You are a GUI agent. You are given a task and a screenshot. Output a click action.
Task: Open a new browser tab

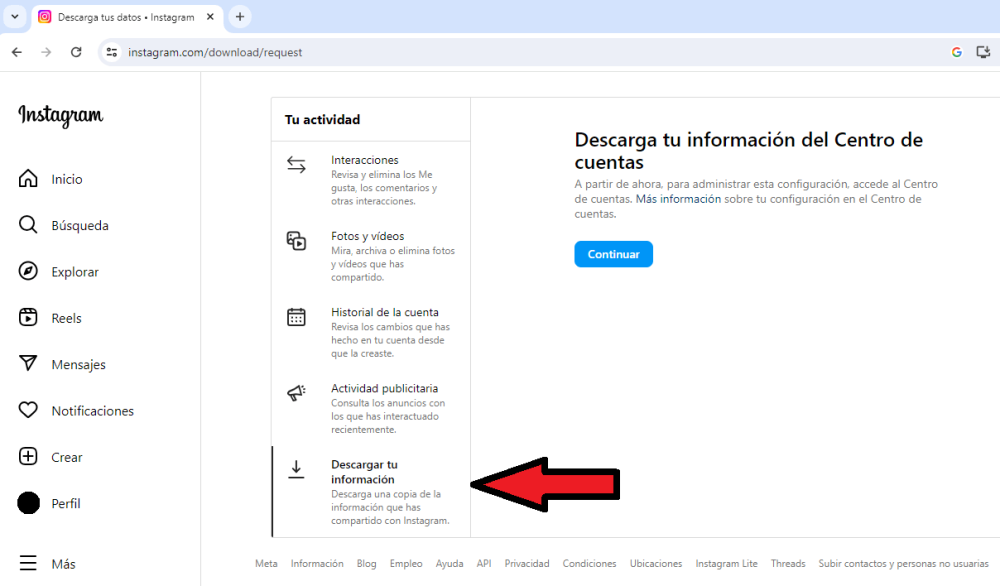click(240, 17)
